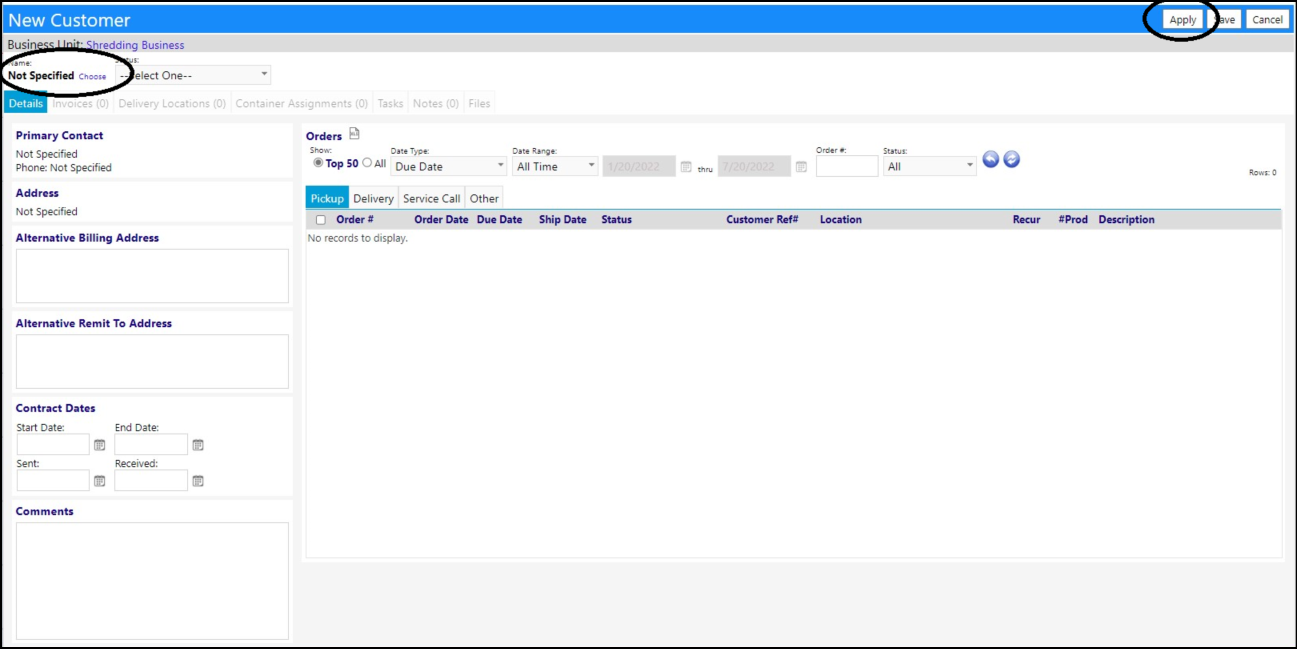Select the Delivery orders tab
1297x649 pixels.
click(x=373, y=198)
